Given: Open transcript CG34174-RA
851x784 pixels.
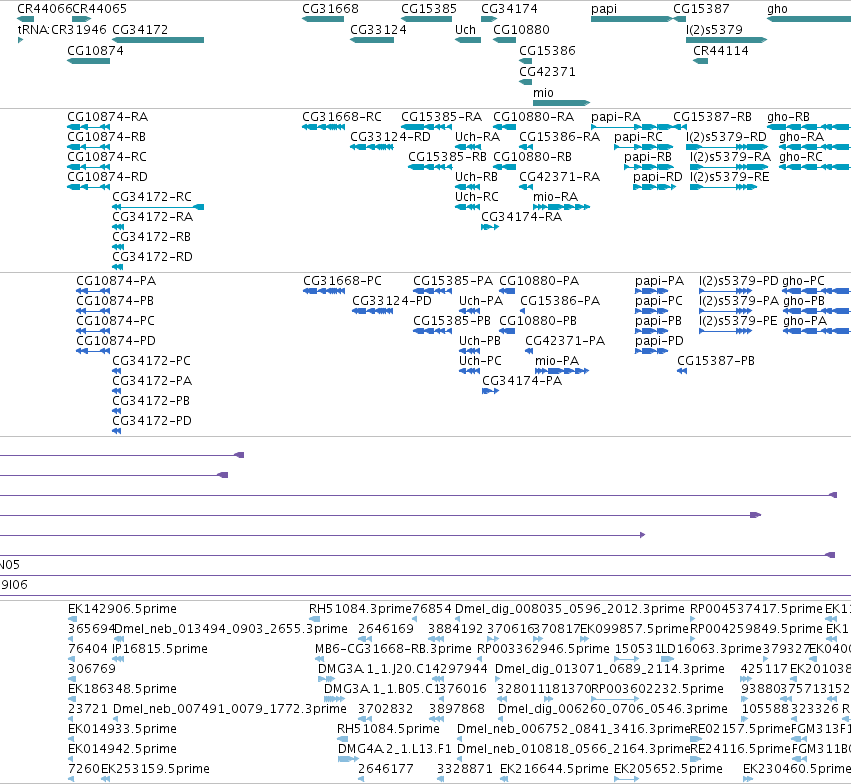Looking at the screenshot, I should click(522, 217).
